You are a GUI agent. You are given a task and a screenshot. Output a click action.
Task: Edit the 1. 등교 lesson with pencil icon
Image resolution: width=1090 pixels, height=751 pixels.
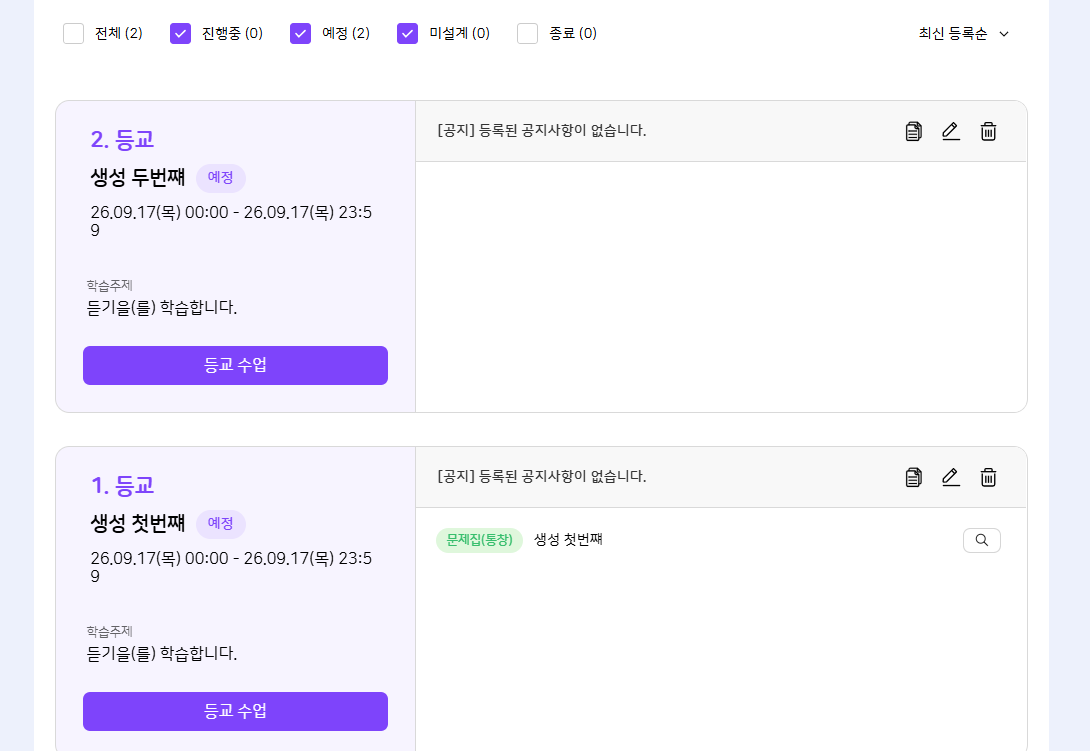(951, 477)
